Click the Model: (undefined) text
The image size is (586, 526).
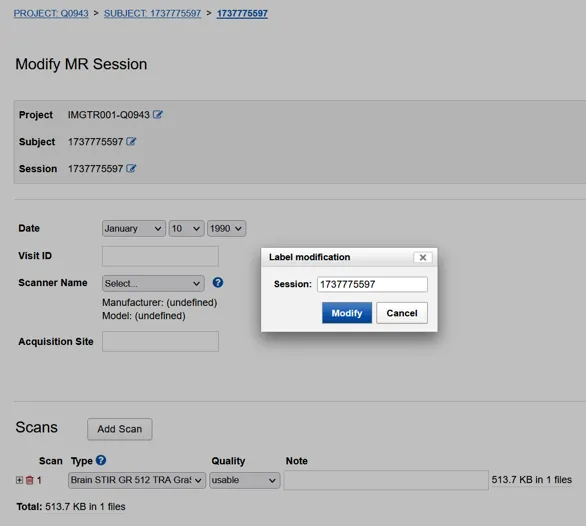tap(144, 316)
